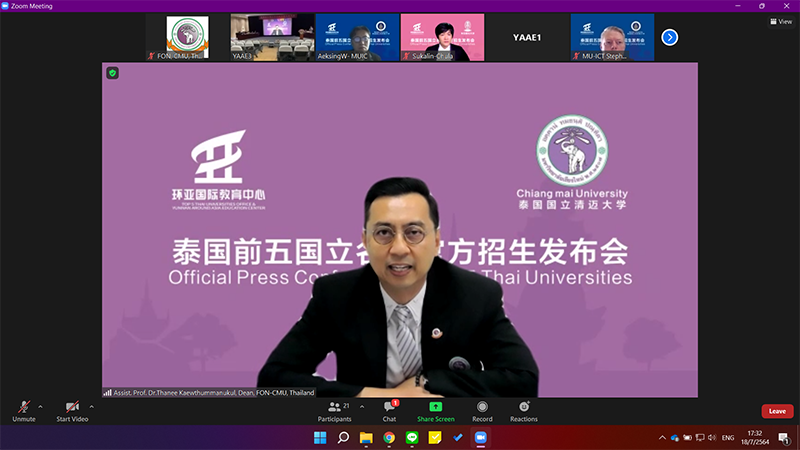Select the FON-CMU participant thumbnail
The width and height of the screenshot is (800, 450).
point(187,37)
